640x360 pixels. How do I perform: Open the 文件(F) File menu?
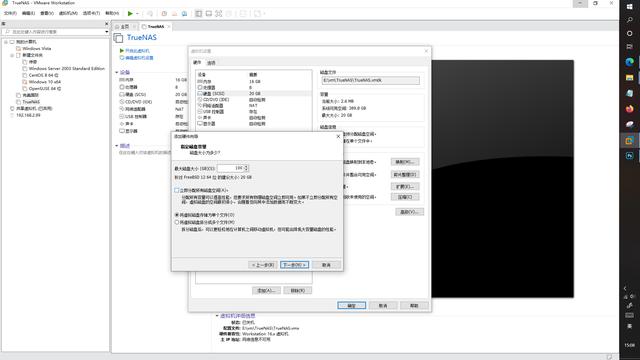(10, 13)
